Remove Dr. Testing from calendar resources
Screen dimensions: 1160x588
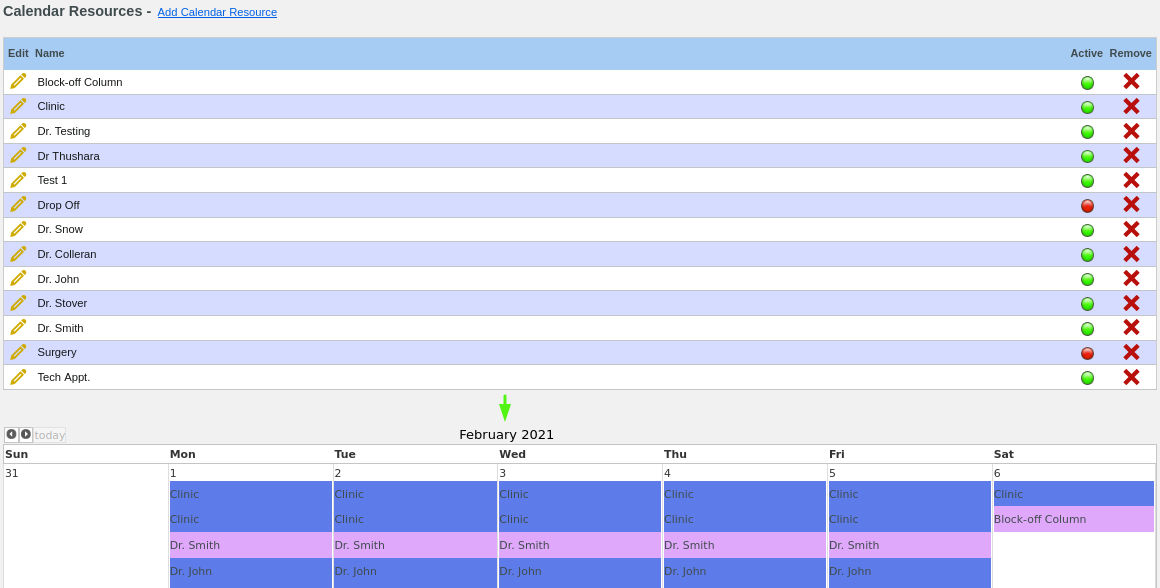pos(1131,131)
